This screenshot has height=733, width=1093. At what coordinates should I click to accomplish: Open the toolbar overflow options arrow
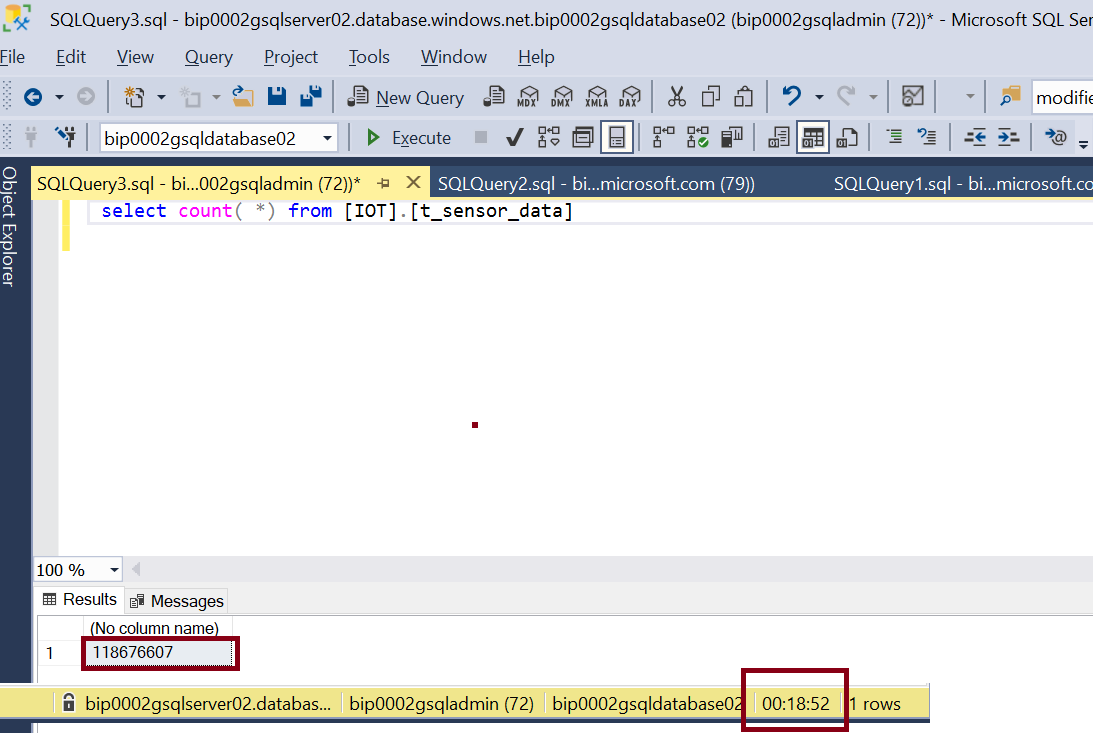[x=1083, y=144]
